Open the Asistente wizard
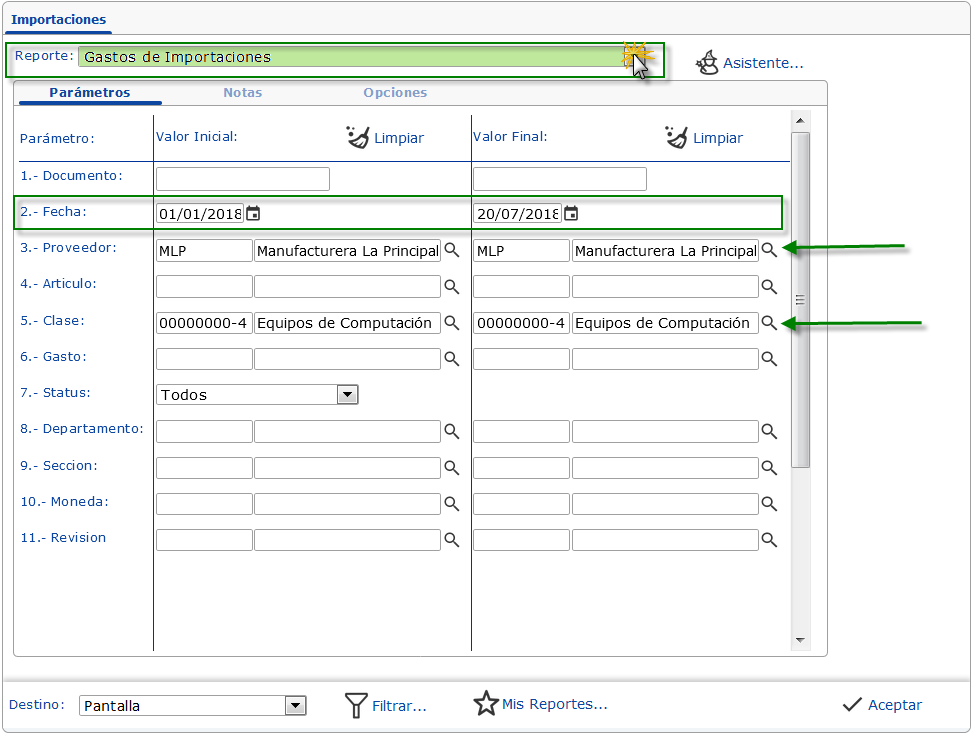The image size is (973, 735). [749, 63]
